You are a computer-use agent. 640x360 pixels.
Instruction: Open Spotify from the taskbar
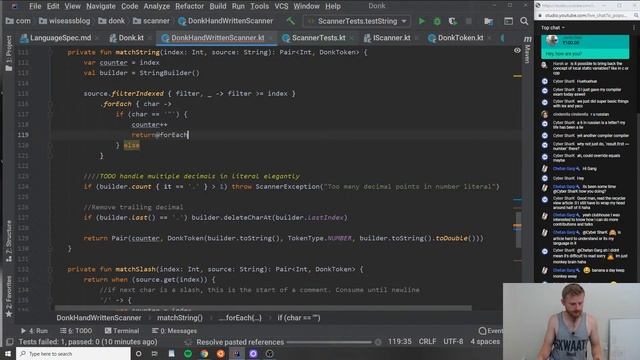tap(188, 353)
